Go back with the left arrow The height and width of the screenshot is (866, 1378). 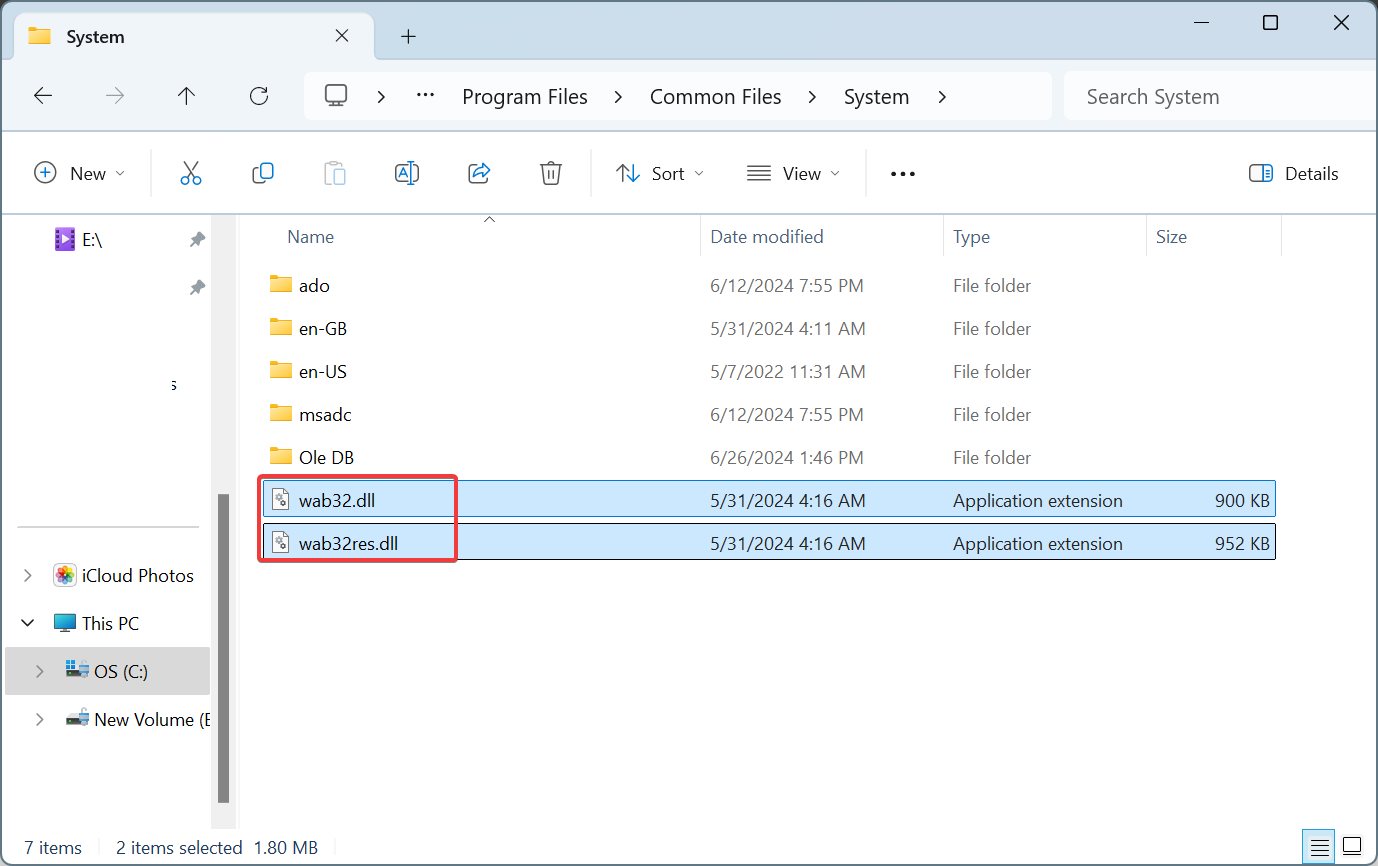pos(43,96)
